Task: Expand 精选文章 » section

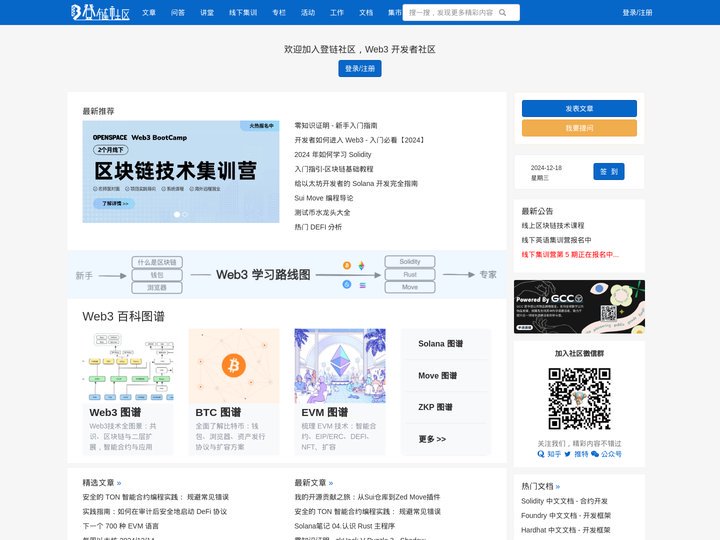Action: click(x=102, y=483)
